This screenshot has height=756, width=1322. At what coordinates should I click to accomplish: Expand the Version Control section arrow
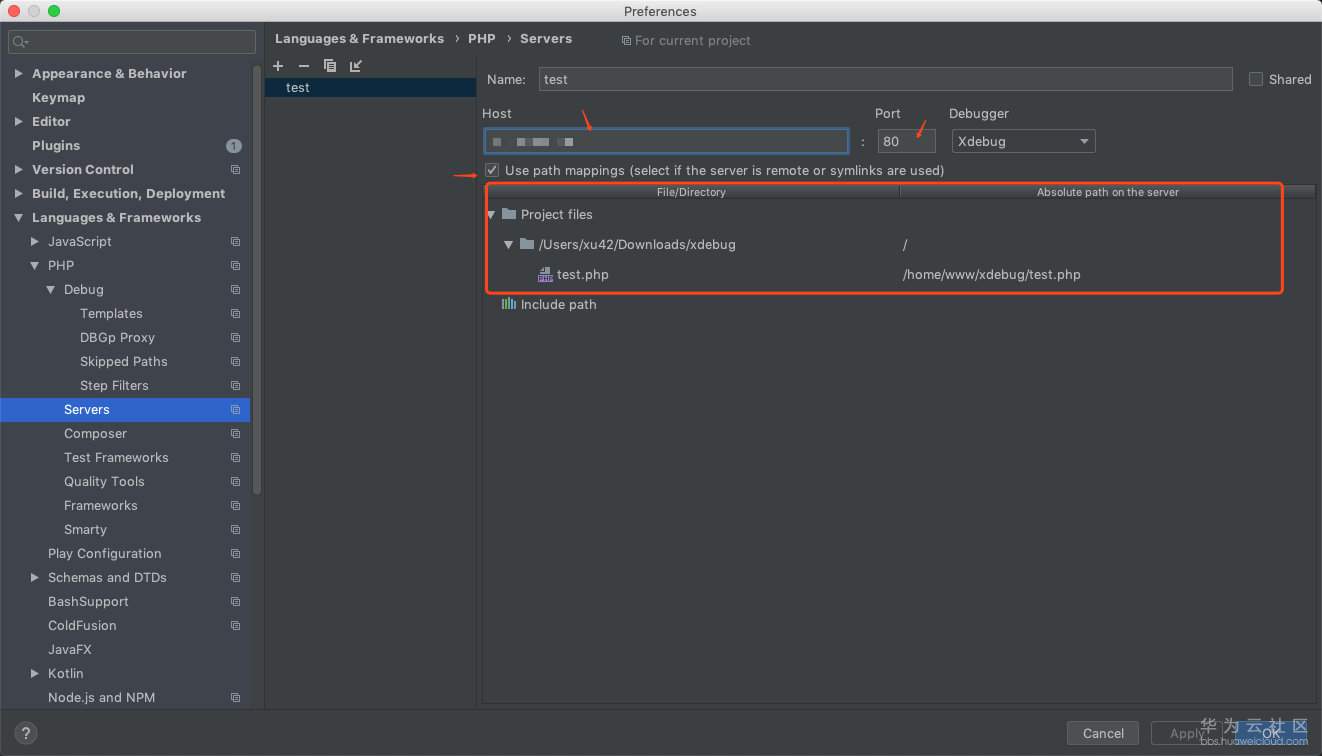(19, 170)
